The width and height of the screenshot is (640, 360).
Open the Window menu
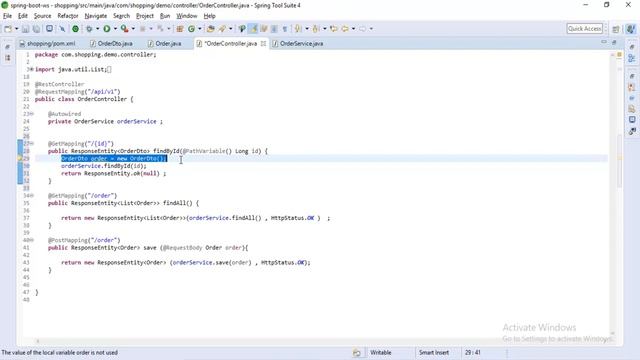click(187, 16)
